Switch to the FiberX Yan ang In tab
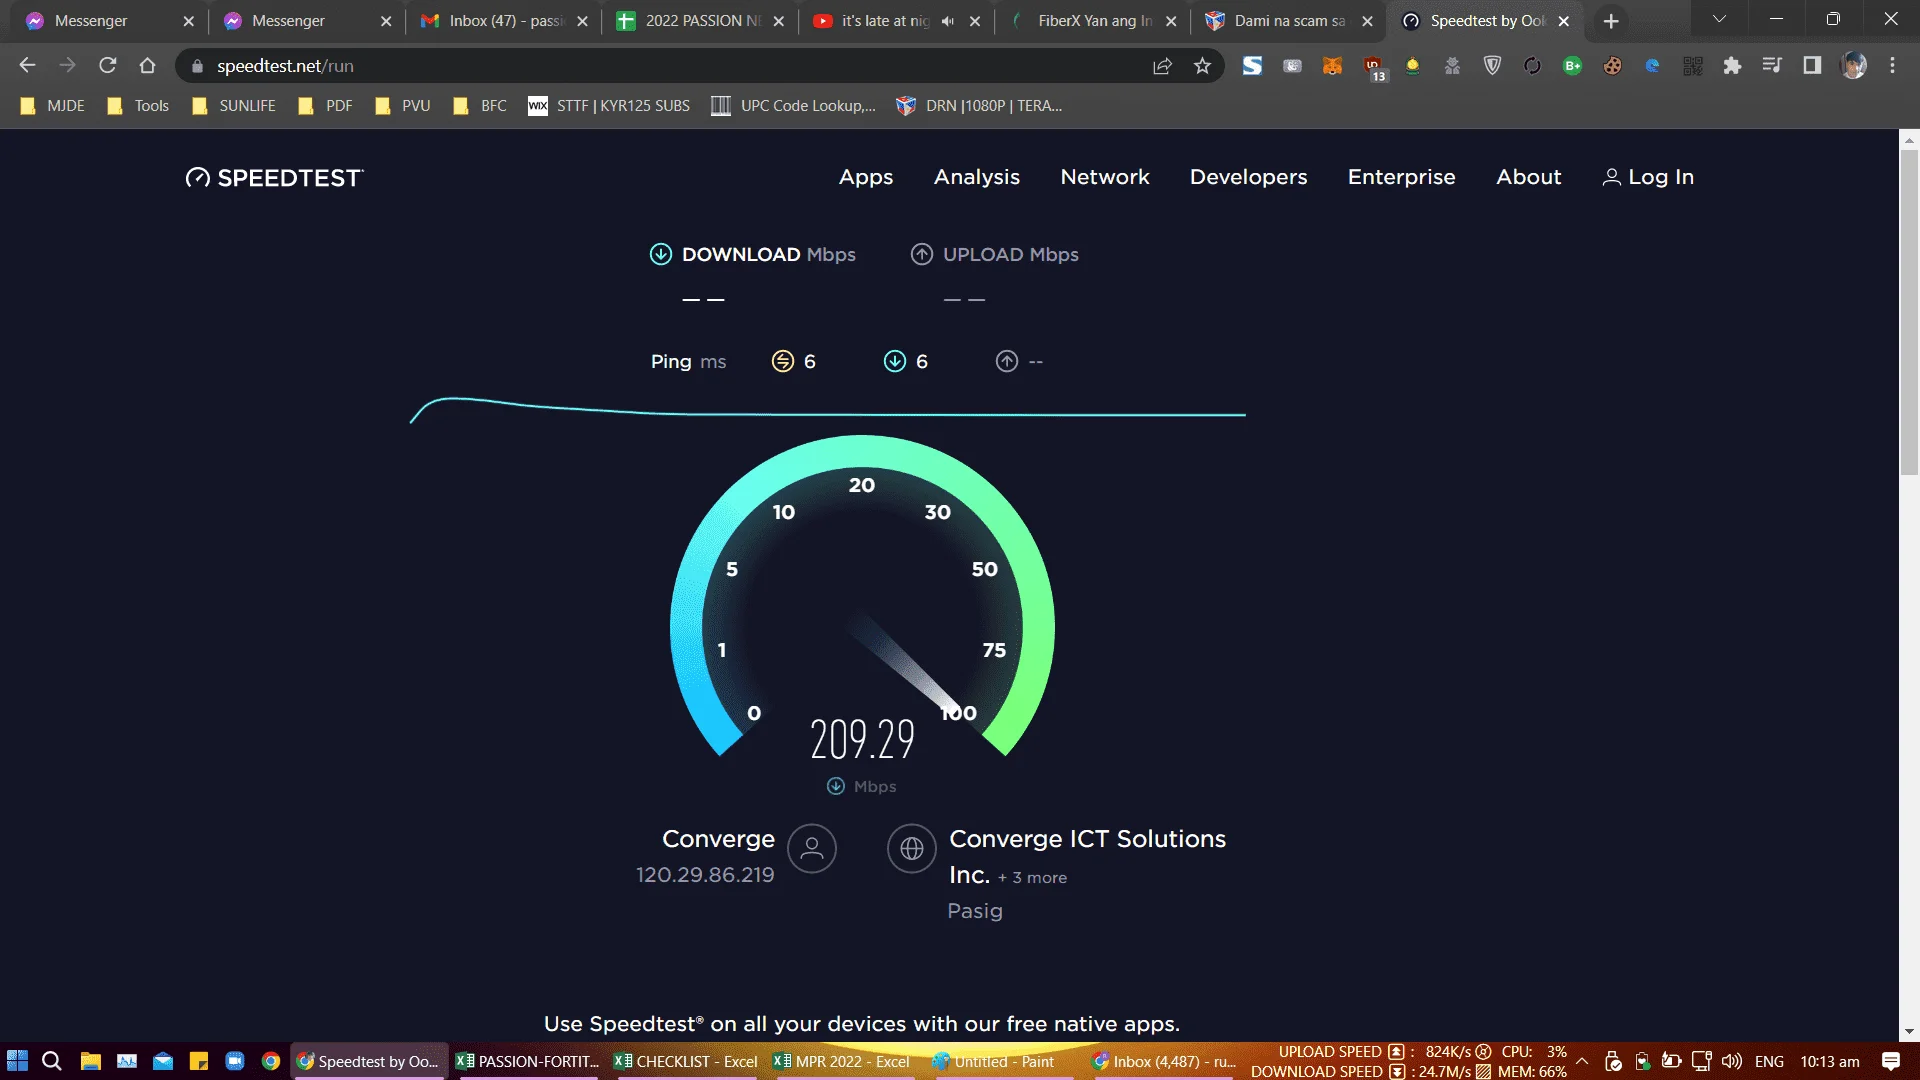 tap(1093, 21)
